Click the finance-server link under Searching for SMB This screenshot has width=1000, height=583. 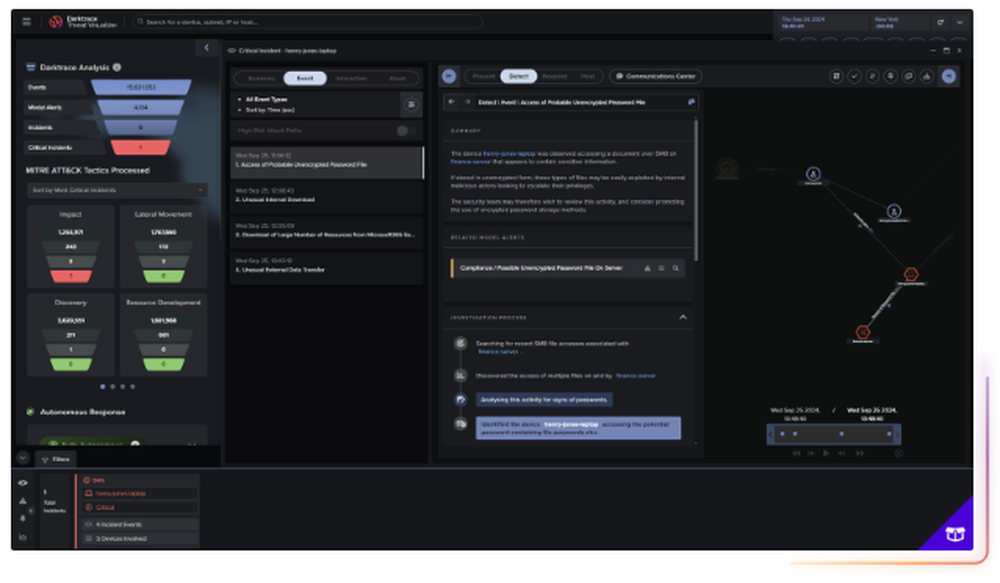[498, 351]
